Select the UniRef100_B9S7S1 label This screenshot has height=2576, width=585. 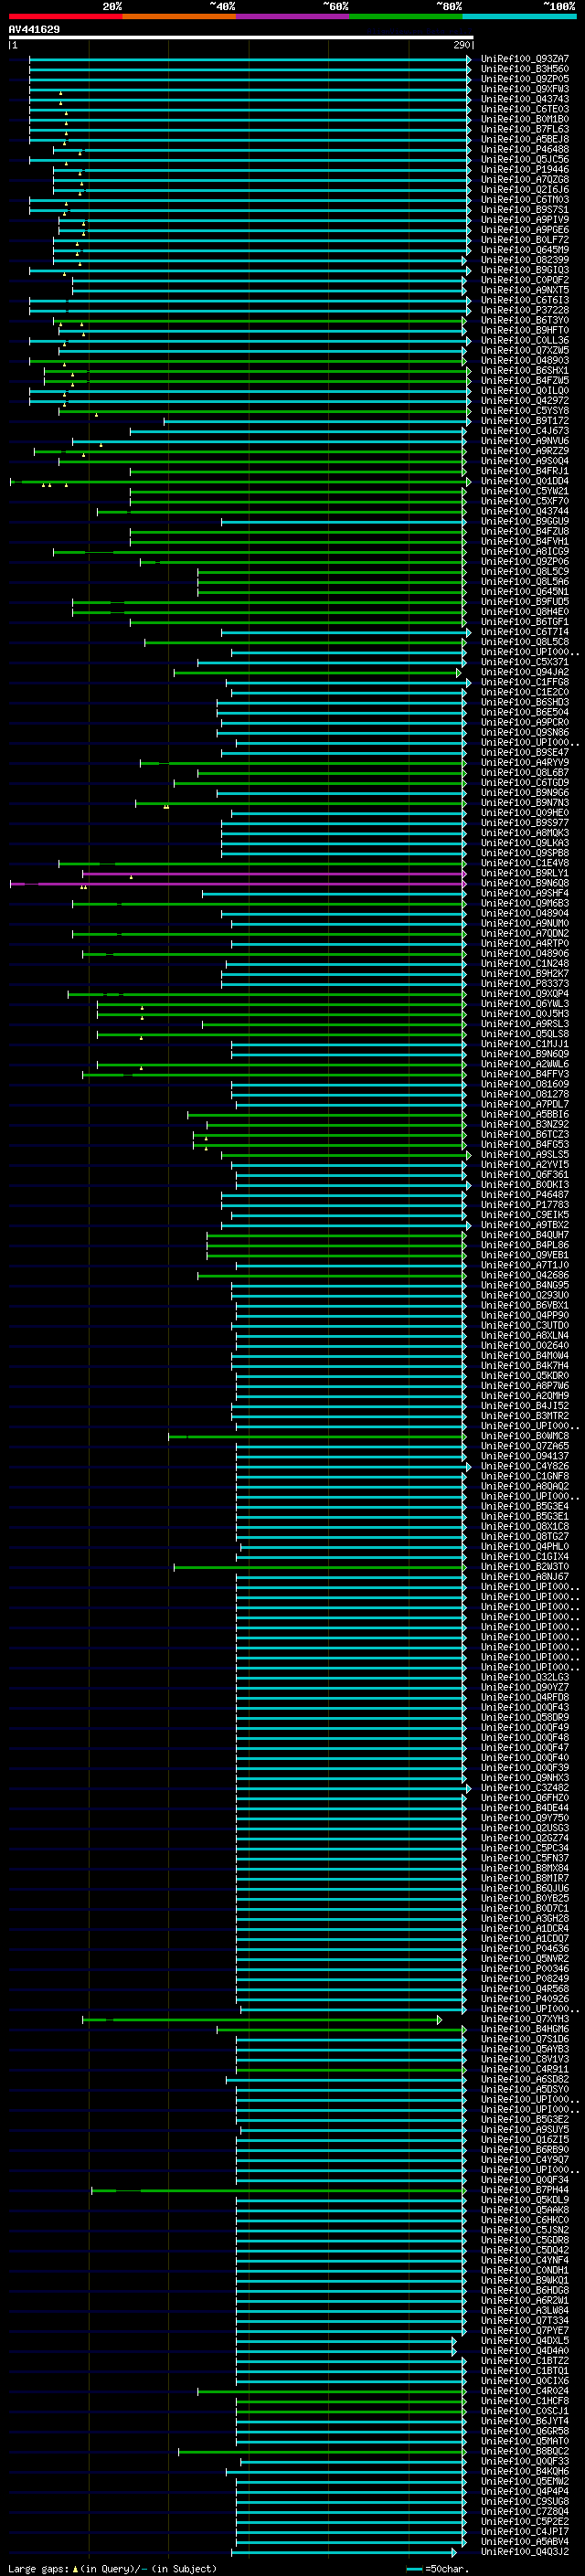point(525,210)
